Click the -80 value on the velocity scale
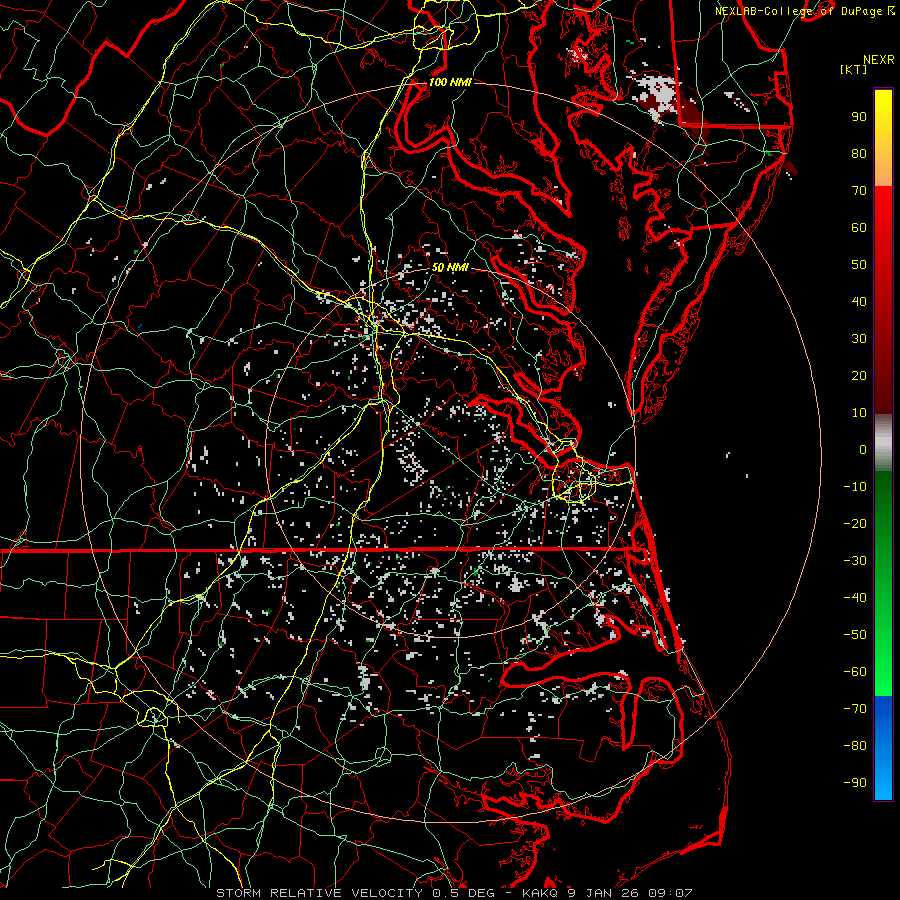Image resolution: width=900 pixels, height=900 pixels. click(x=855, y=746)
